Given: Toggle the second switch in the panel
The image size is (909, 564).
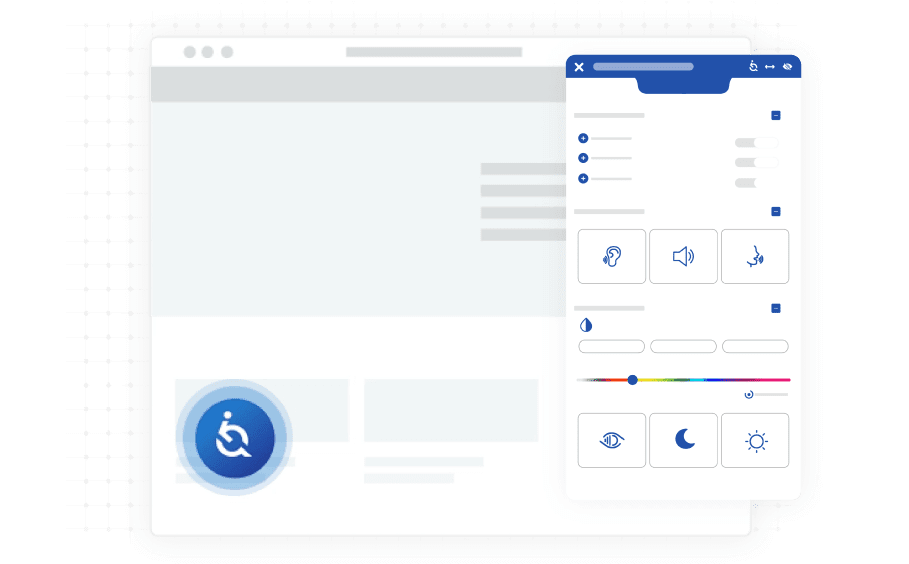Looking at the screenshot, I should 756,163.
